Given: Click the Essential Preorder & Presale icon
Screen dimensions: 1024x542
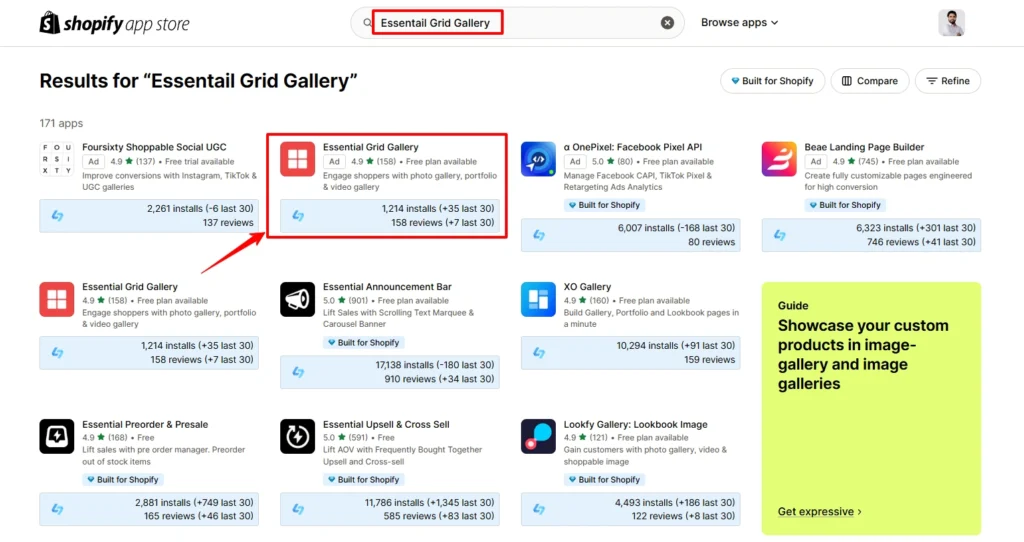Looking at the screenshot, I should [x=56, y=436].
